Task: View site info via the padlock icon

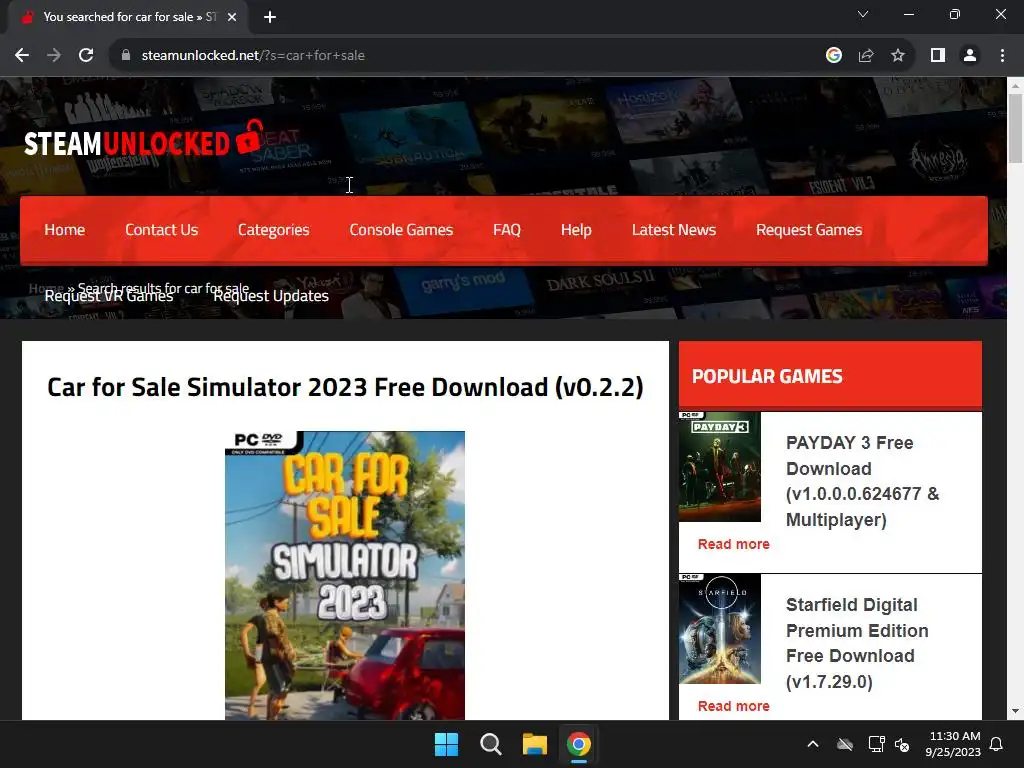Action: click(x=126, y=56)
